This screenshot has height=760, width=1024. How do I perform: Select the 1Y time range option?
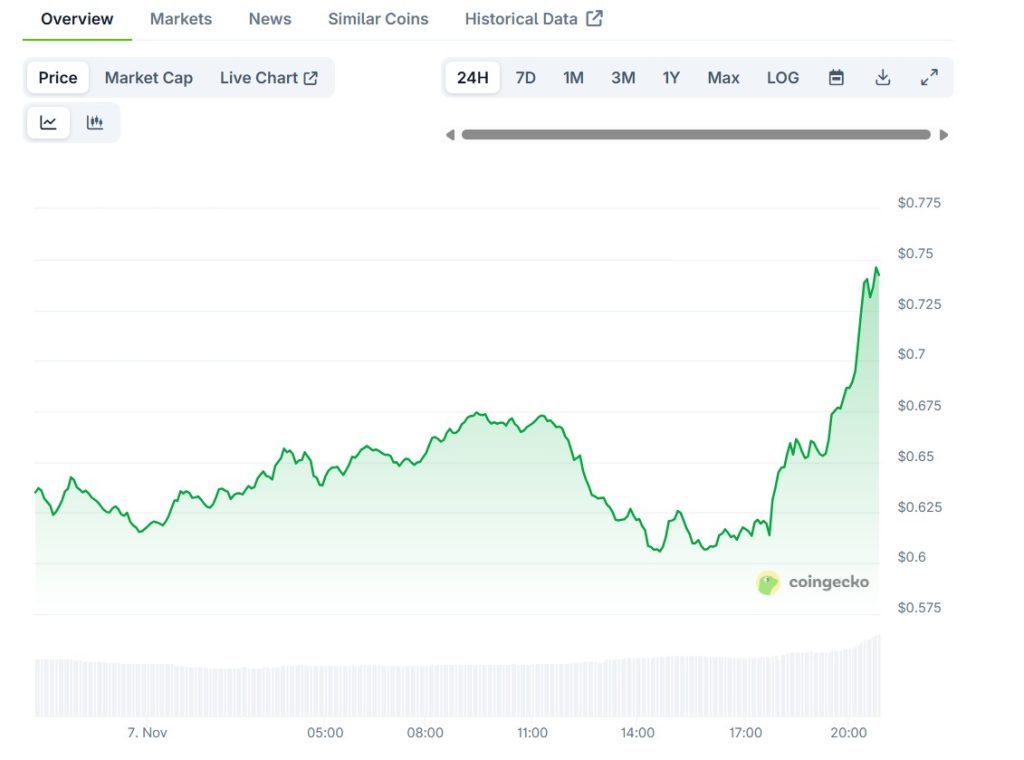671,77
